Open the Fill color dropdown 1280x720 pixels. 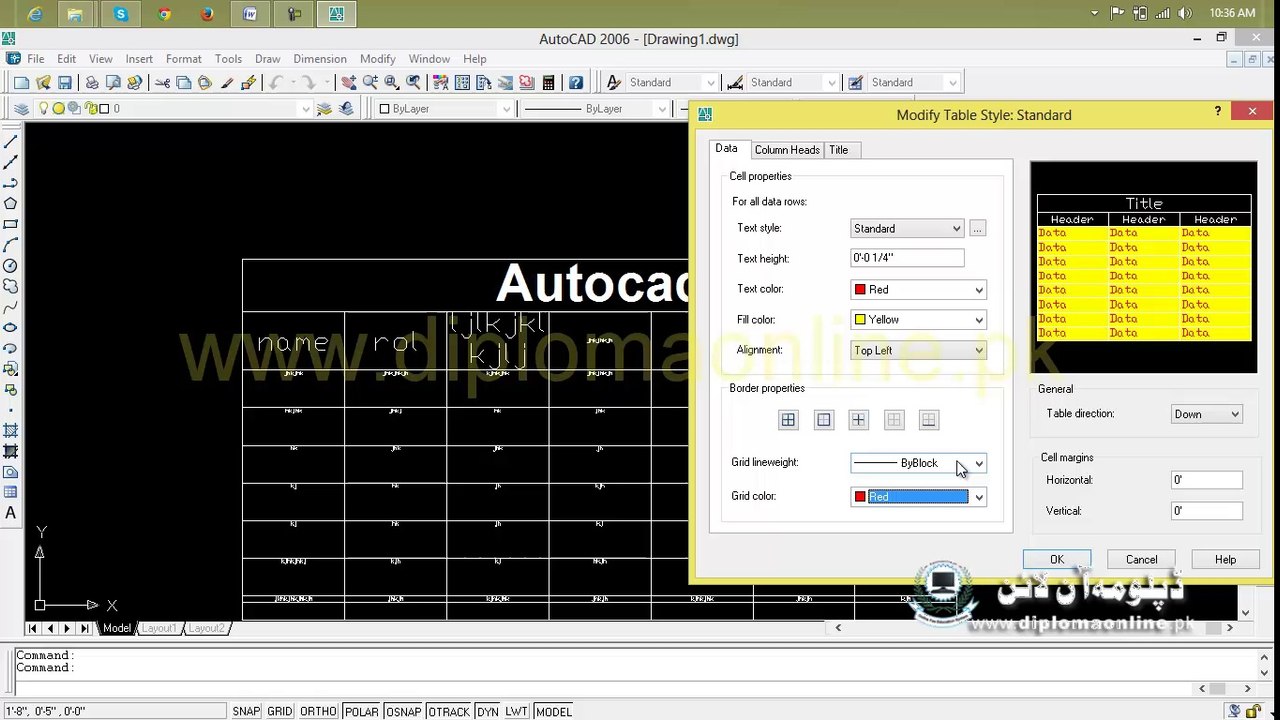(x=918, y=320)
